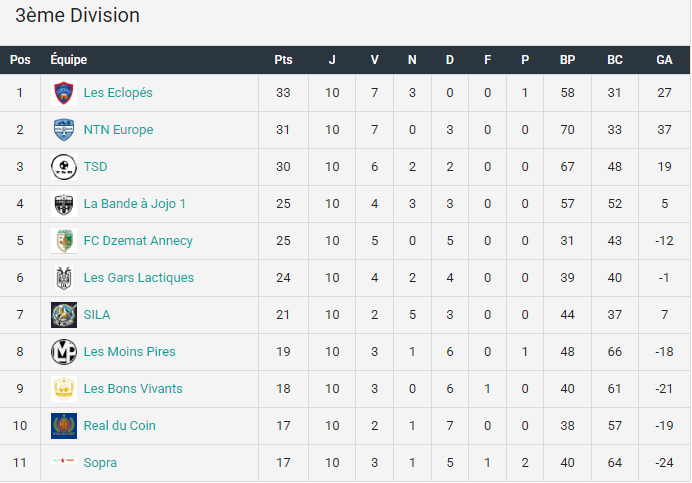Select the BP column header
The height and width of the screenshot is (483, 692).
coord(568,60)
